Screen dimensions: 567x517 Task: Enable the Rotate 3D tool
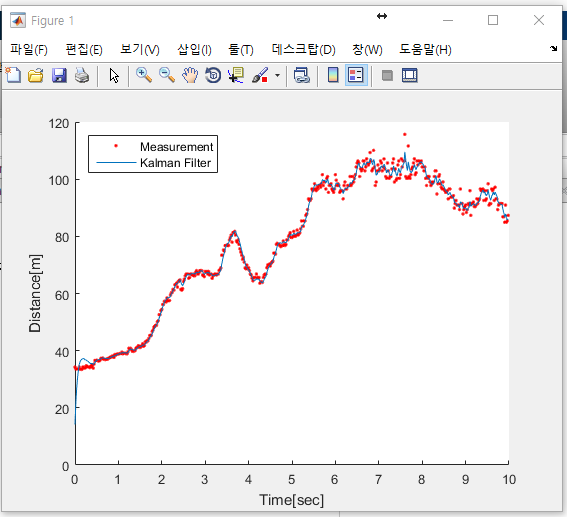(213, 76)
